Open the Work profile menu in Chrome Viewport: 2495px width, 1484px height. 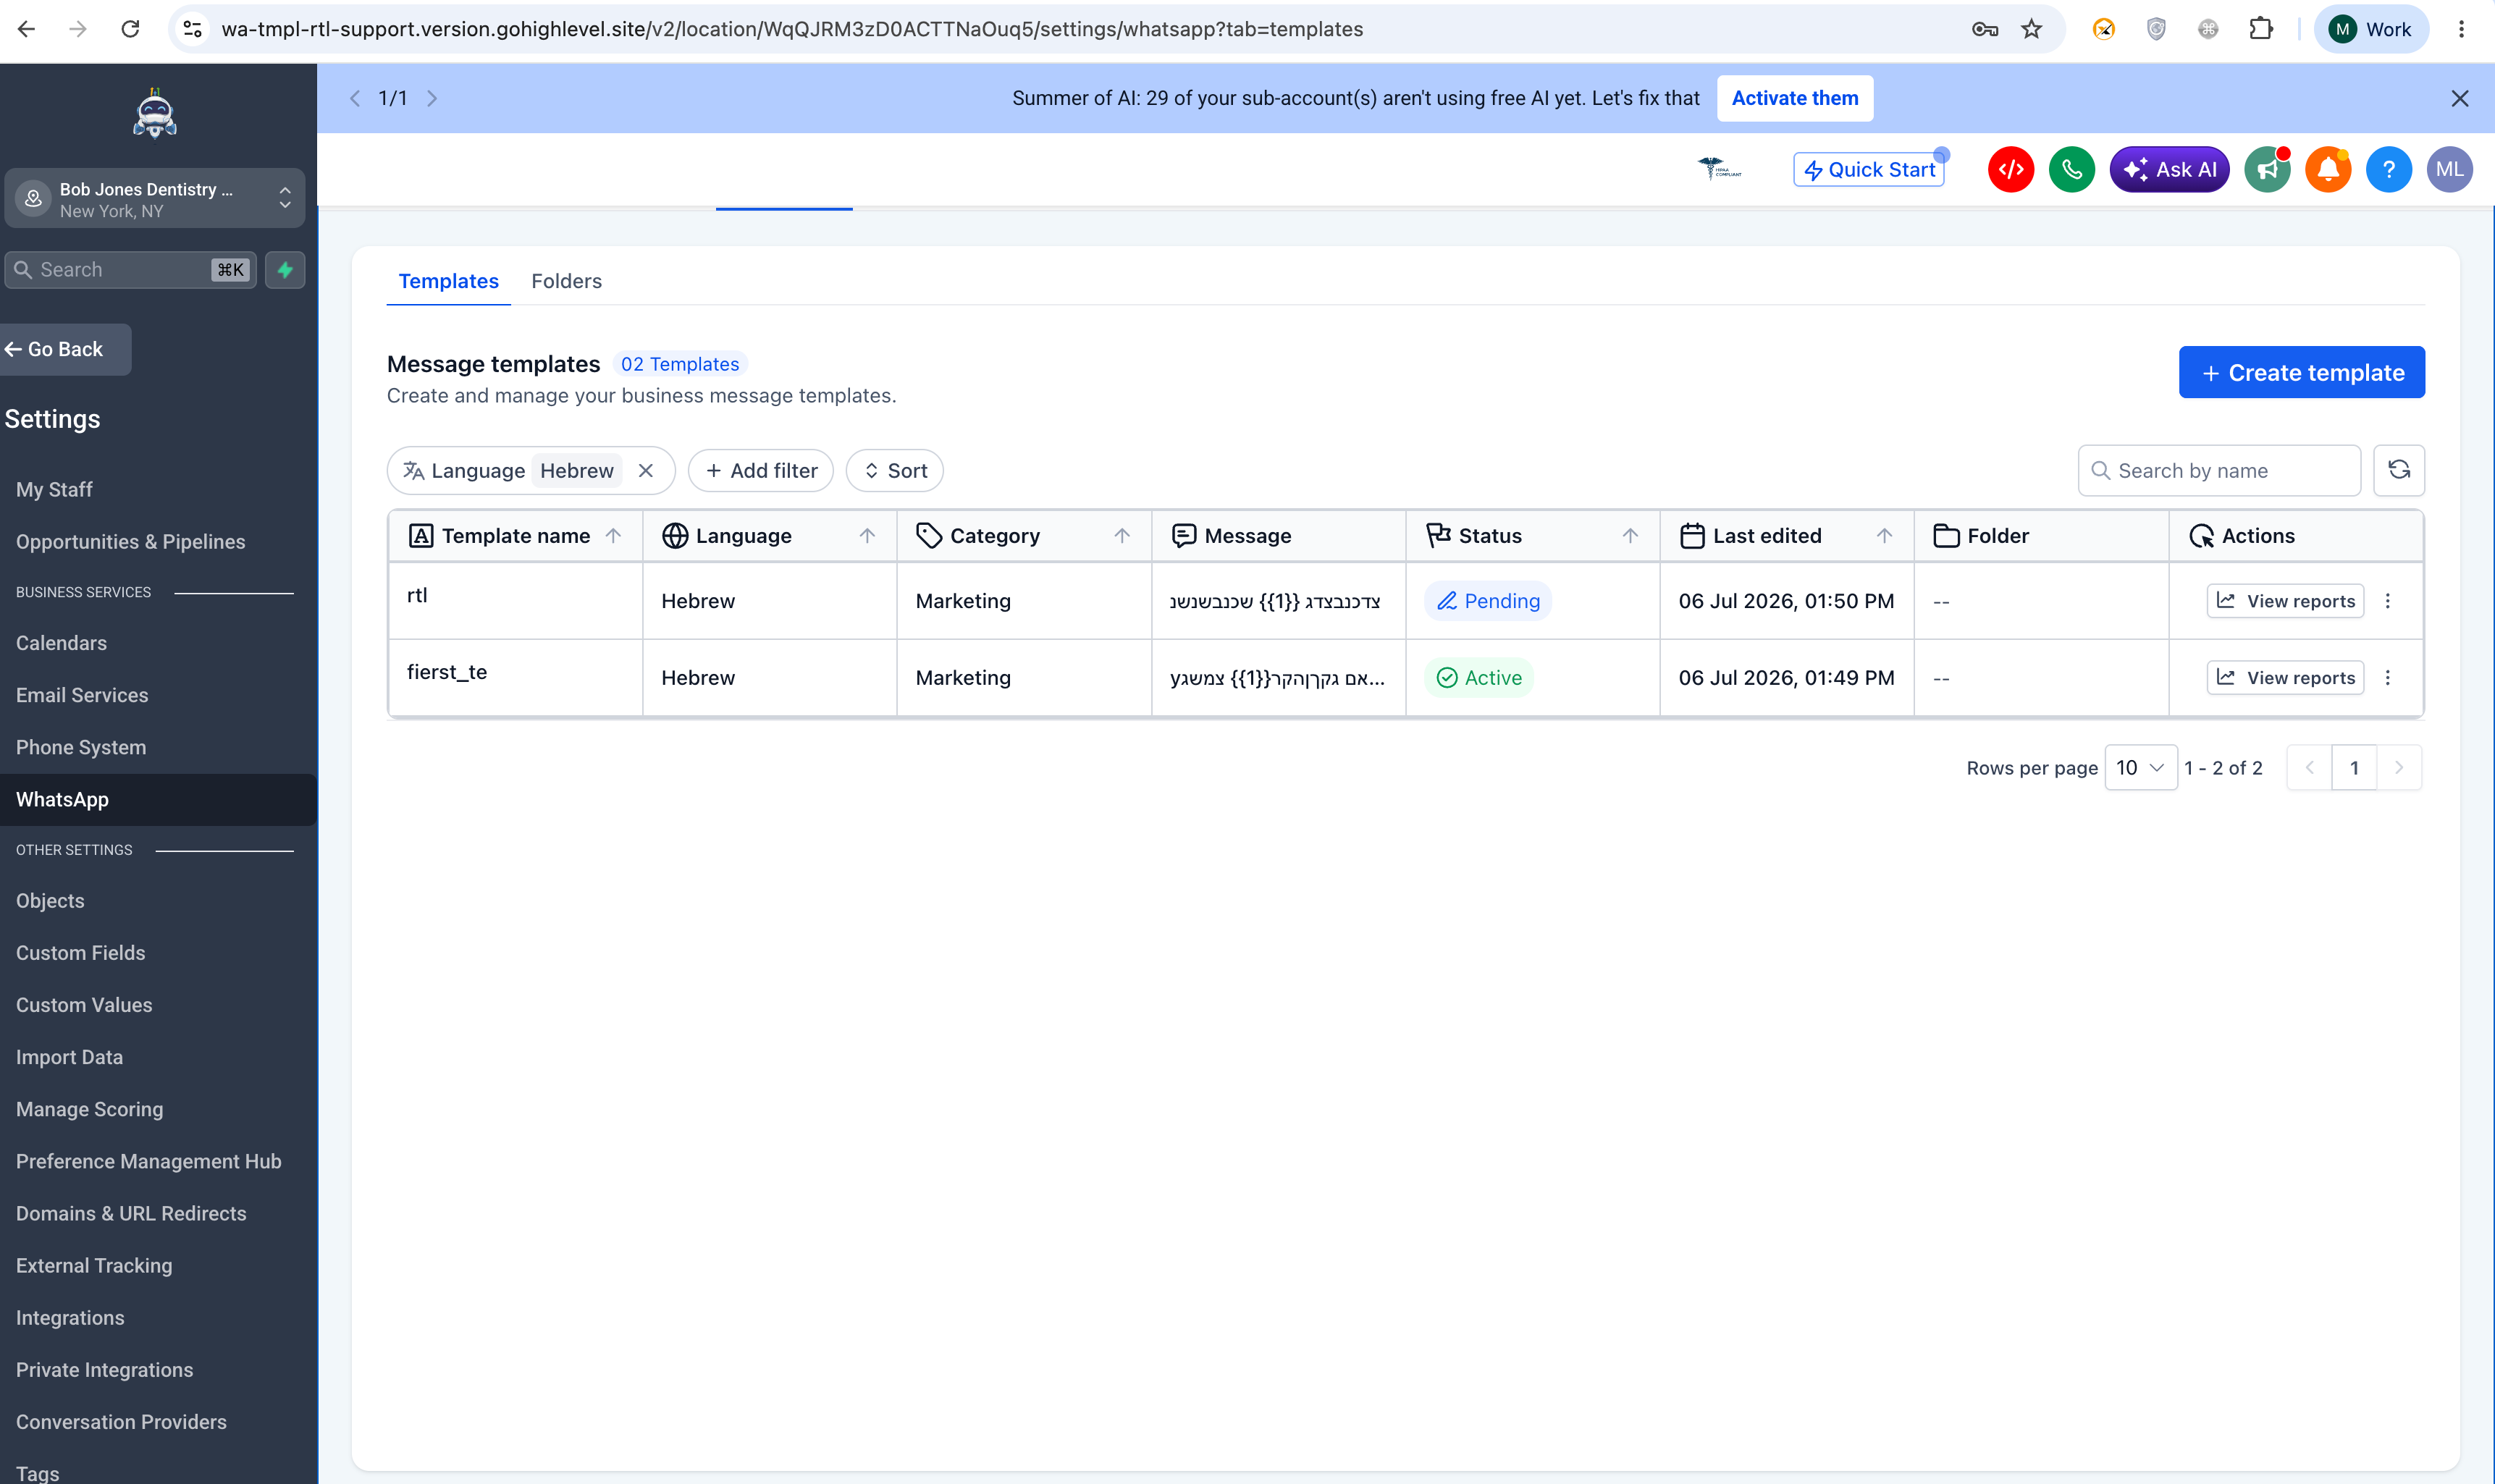point(2371,29)
